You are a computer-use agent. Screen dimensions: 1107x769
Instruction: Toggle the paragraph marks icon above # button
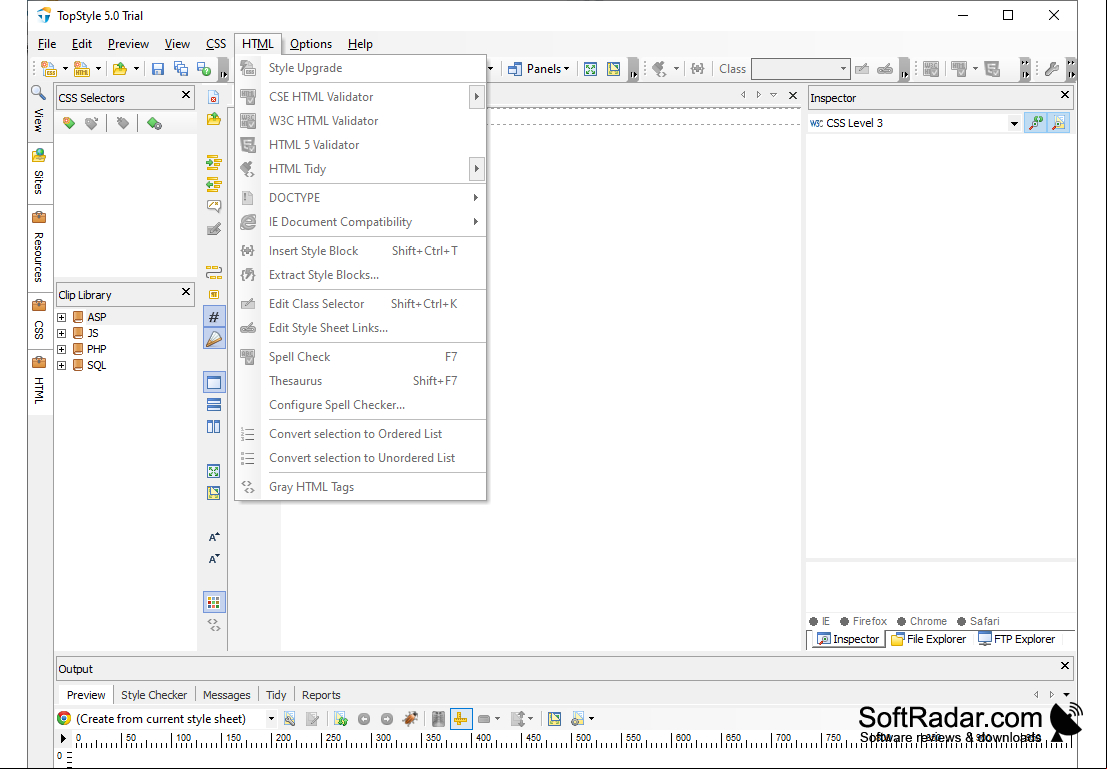tap(213, 294)
